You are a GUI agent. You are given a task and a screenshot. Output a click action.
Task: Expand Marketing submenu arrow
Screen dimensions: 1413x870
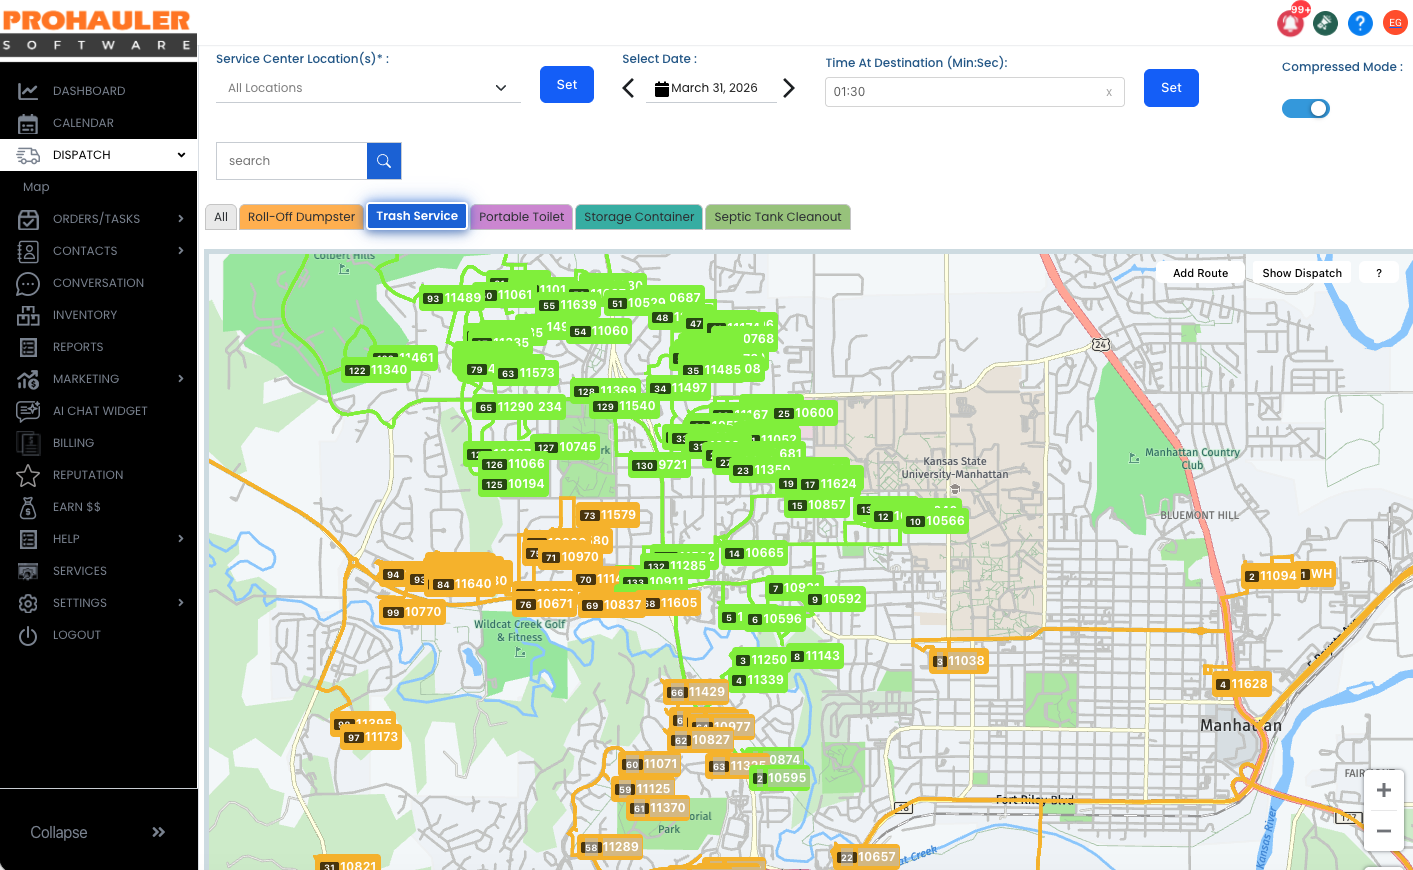tap(181, 379)
